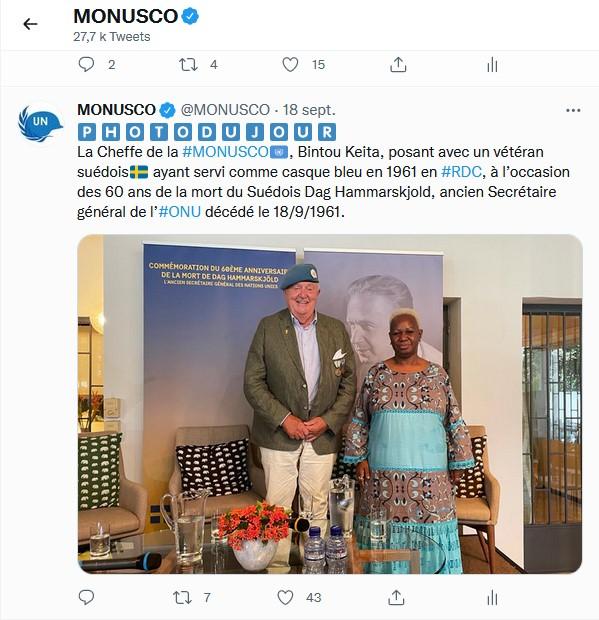View analytics of the top tweet
The image size is (599, 620).
[x=492, y=64]
